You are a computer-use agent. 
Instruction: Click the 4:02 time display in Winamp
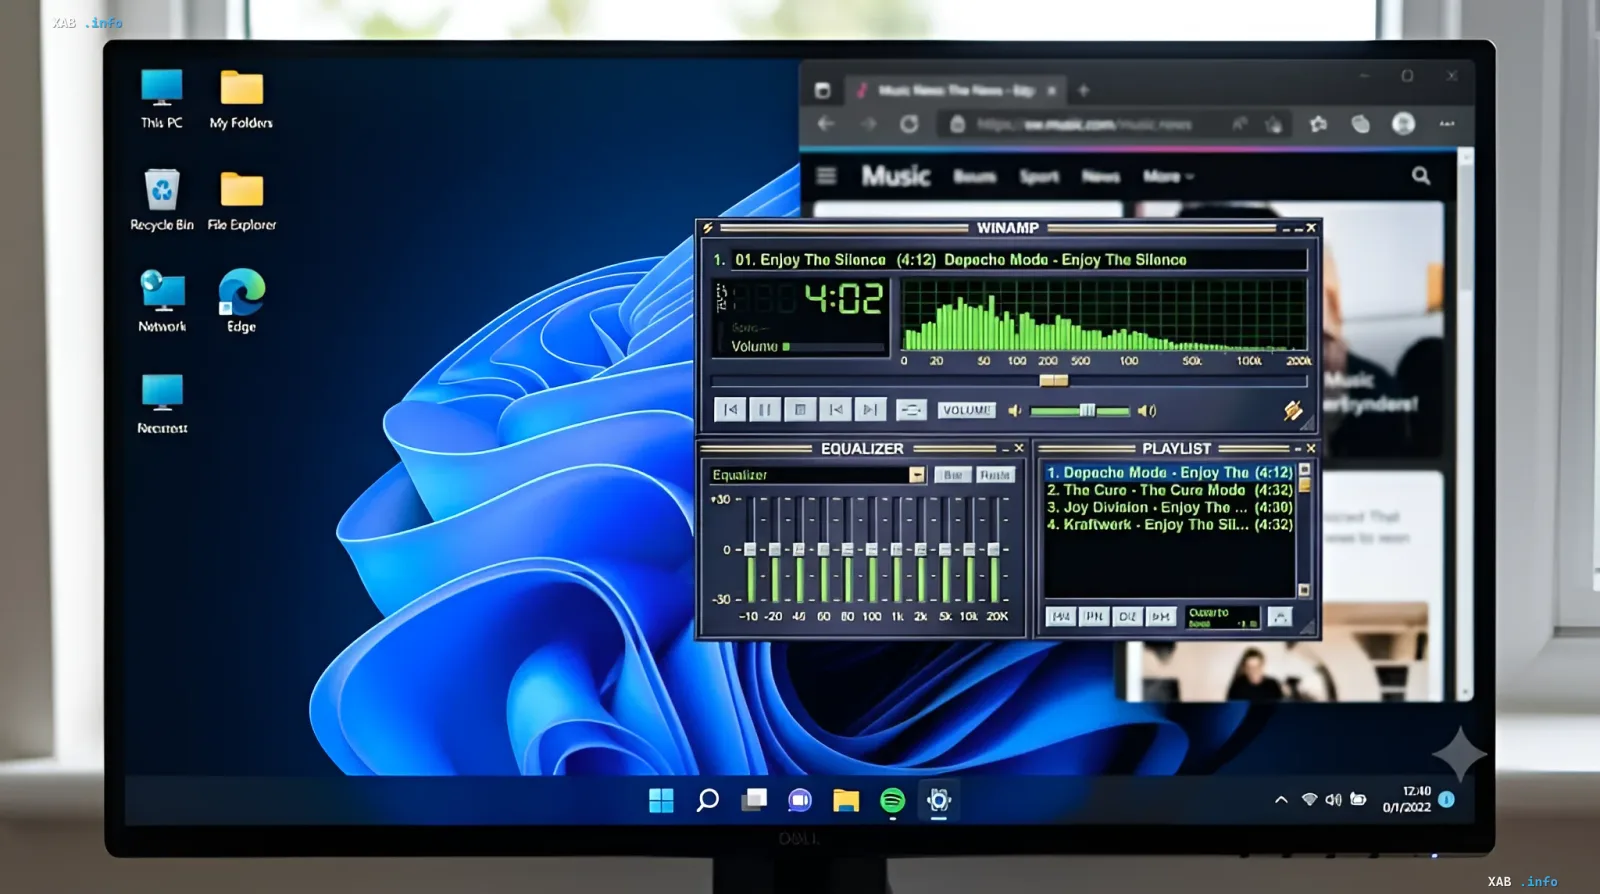tap(845, 298)
